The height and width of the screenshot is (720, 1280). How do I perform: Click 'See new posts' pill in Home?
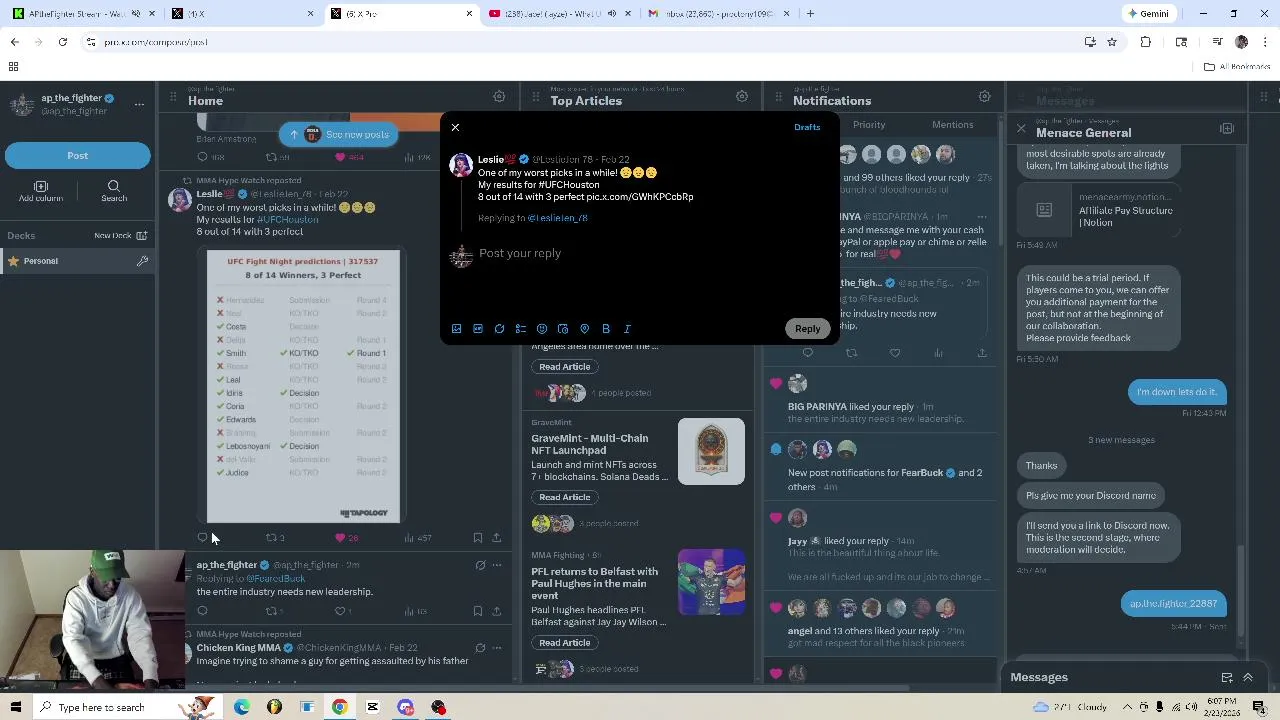click(x=338, y=134)
